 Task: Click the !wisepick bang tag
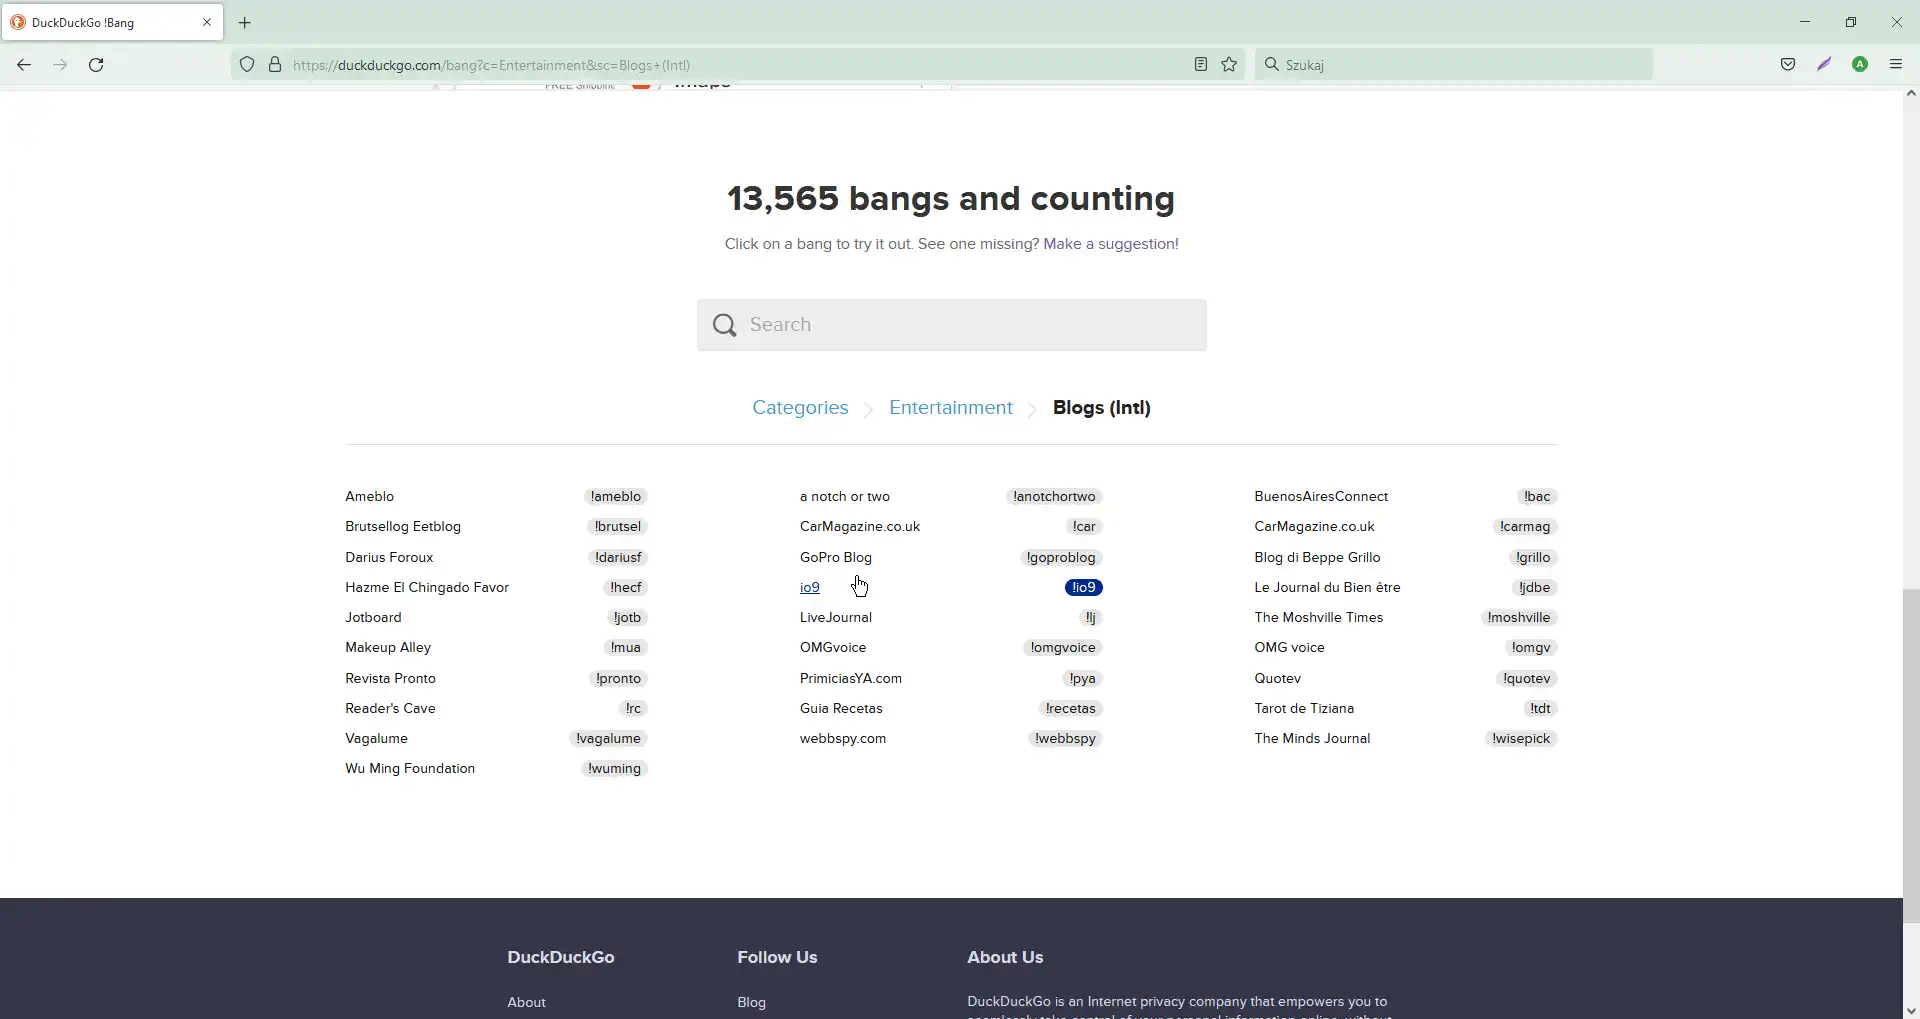pos(1521,739)
